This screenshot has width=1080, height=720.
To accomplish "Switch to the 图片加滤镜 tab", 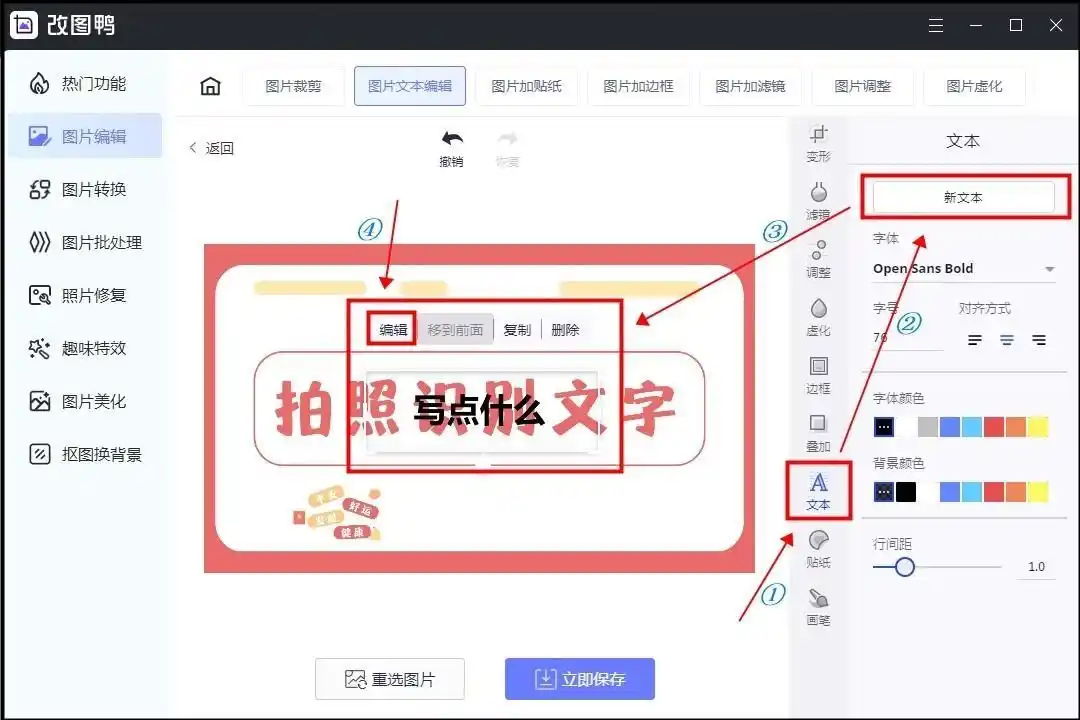I will tap(751, 86).
